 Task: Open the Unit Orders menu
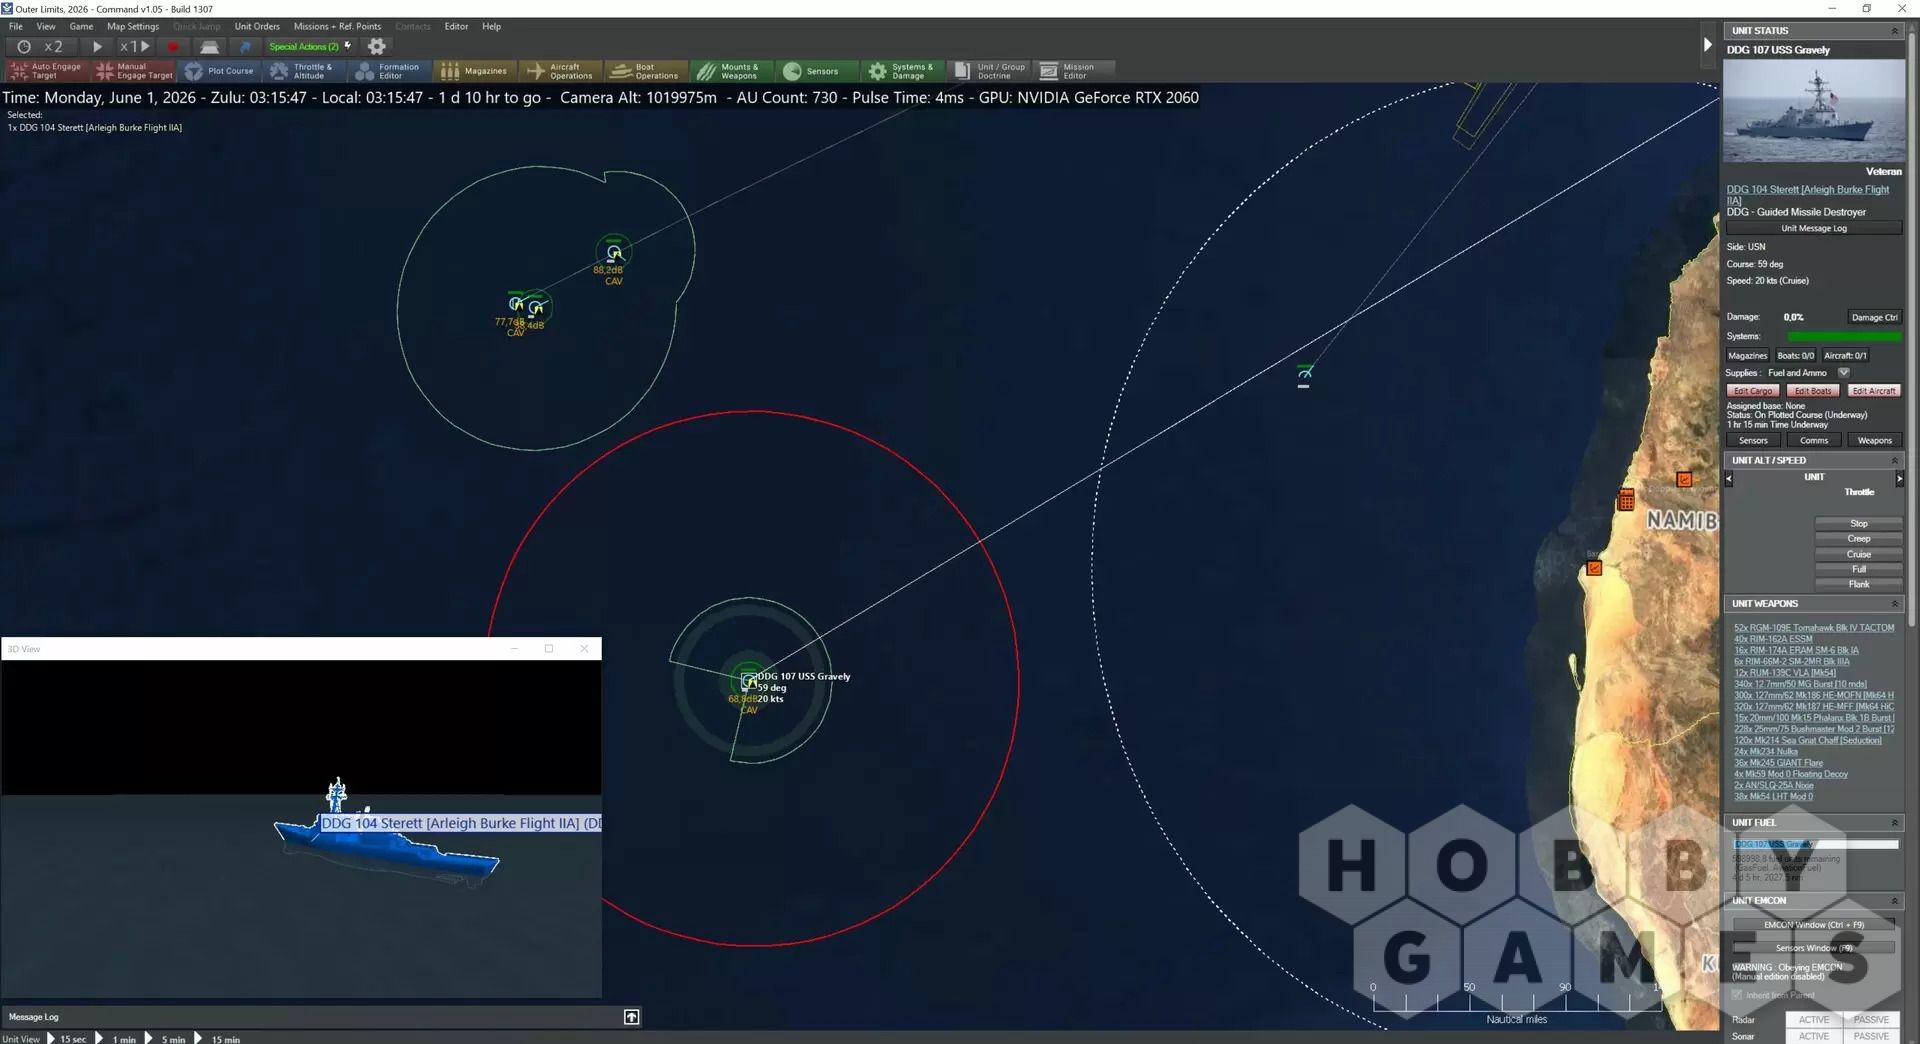point(257,26)
